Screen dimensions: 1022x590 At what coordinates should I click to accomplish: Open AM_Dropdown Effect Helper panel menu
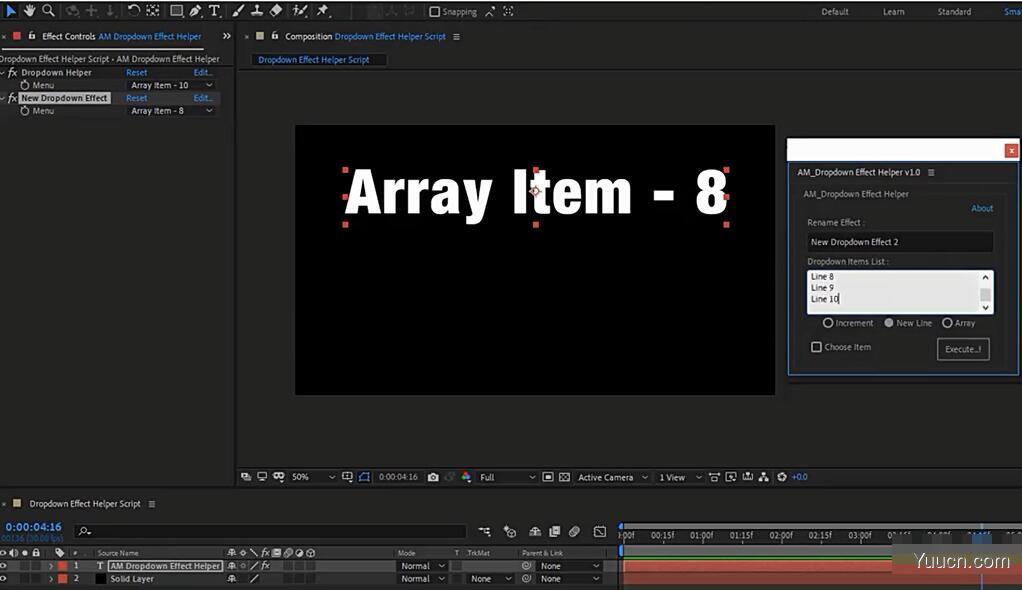click(x=931, y=172)
